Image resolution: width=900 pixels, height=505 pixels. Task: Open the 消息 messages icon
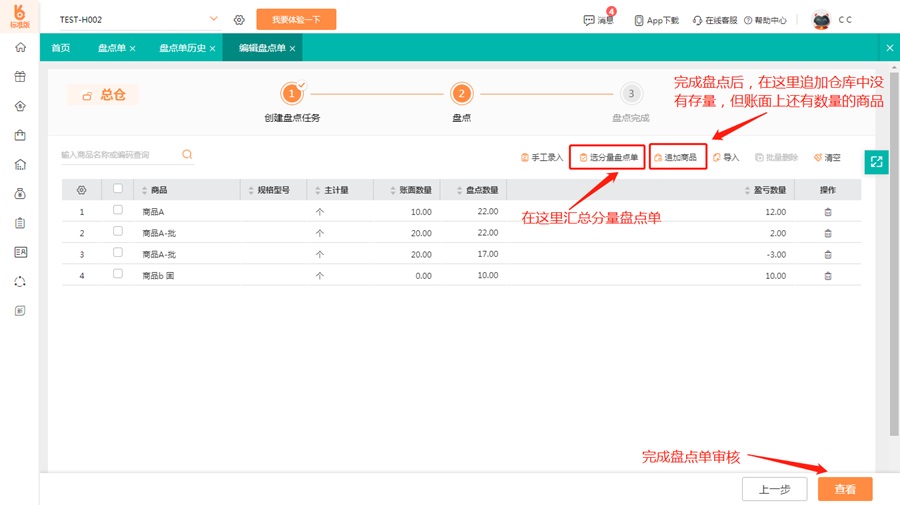click(x=598, y=20)
